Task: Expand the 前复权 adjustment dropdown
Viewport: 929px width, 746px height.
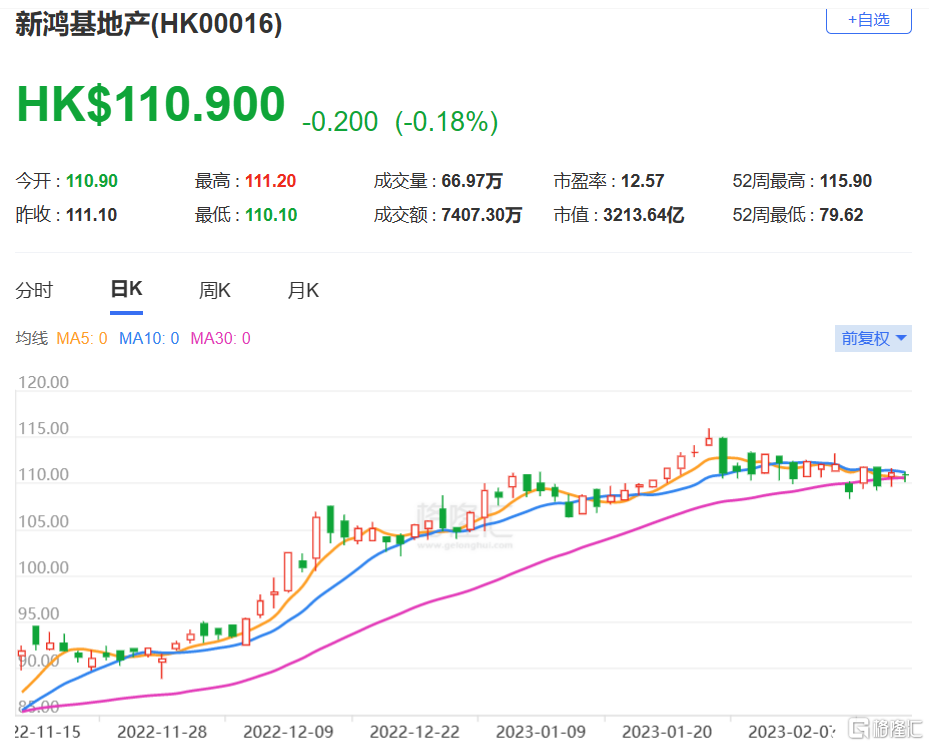Action: pyautogui.click(x=873, y=338)
